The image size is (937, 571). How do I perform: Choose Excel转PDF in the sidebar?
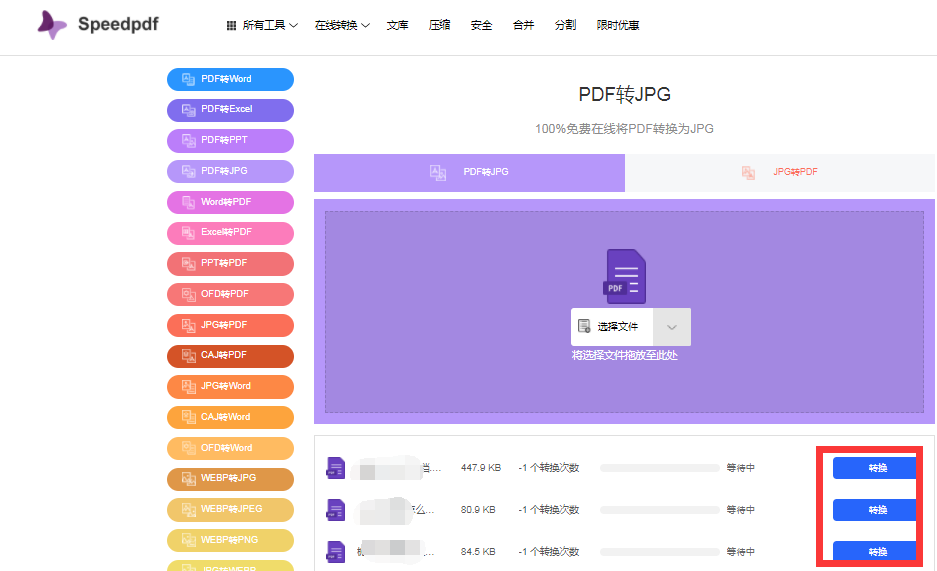click(230, 232)
